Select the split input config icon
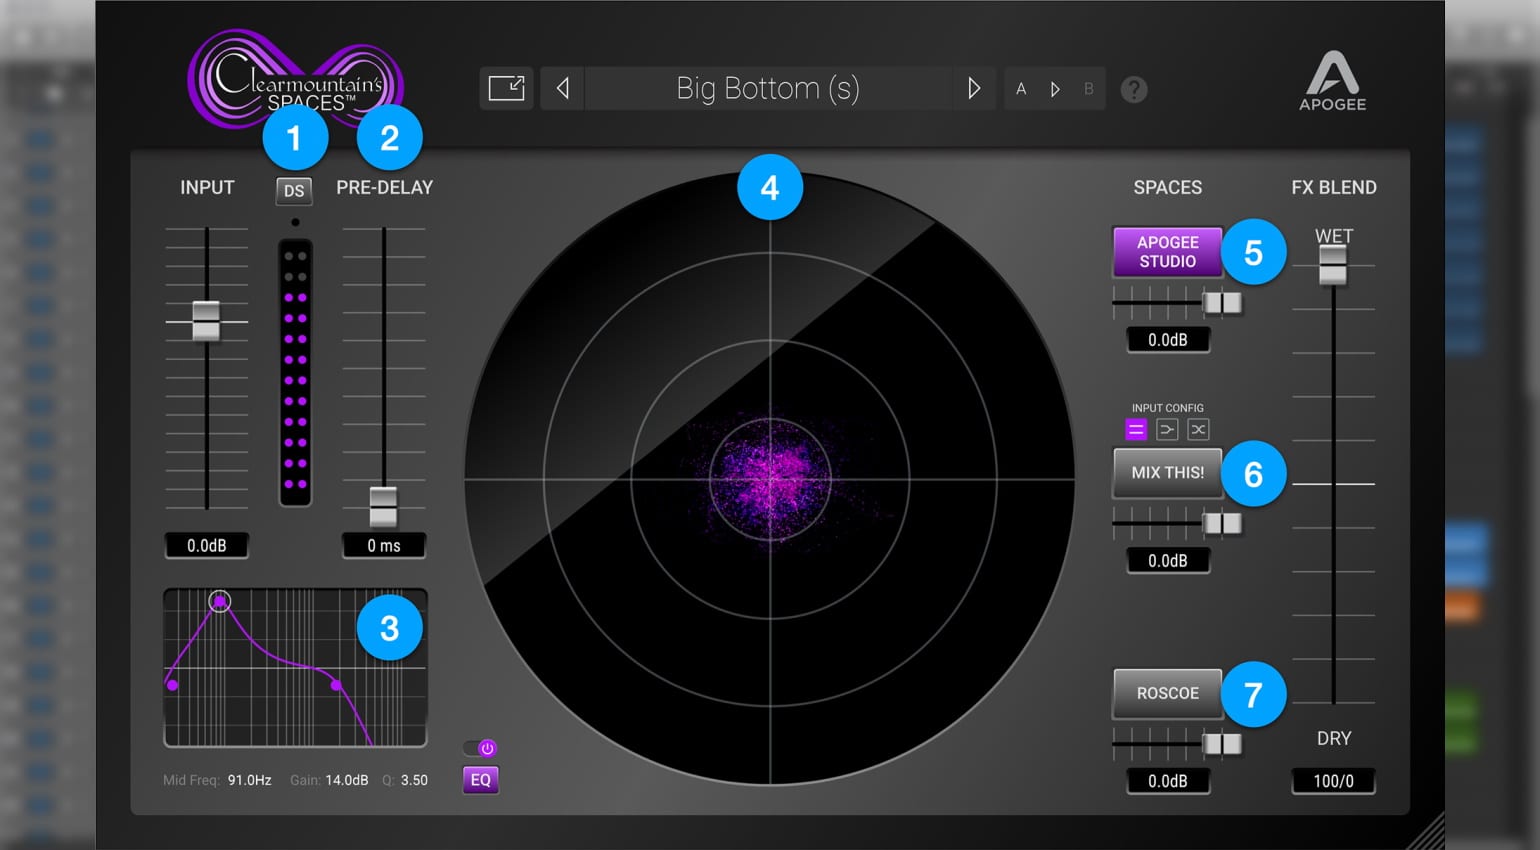This screenshot has width=1540, height=850. (x=1167, y=429)
